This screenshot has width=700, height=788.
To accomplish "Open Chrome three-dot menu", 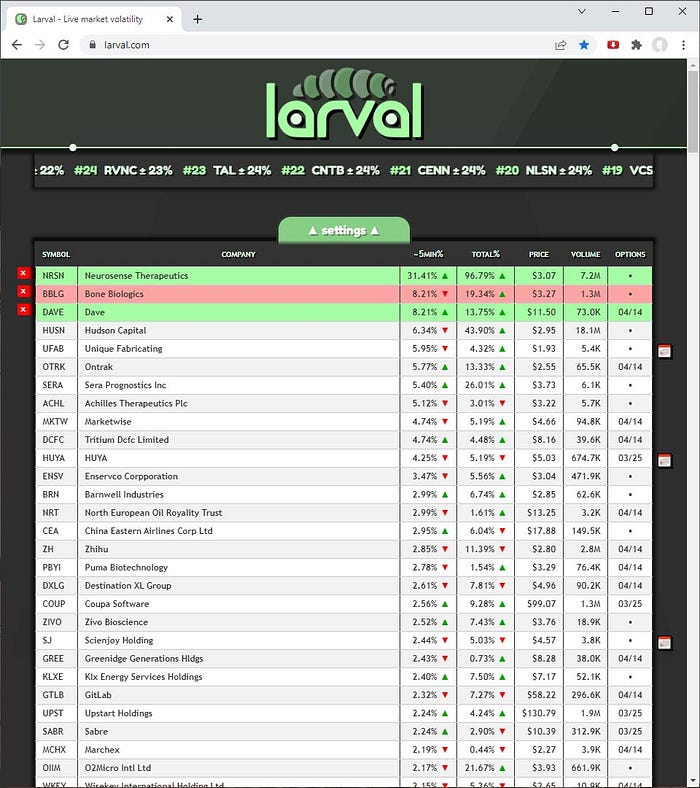I will click(x=683, y=45).
